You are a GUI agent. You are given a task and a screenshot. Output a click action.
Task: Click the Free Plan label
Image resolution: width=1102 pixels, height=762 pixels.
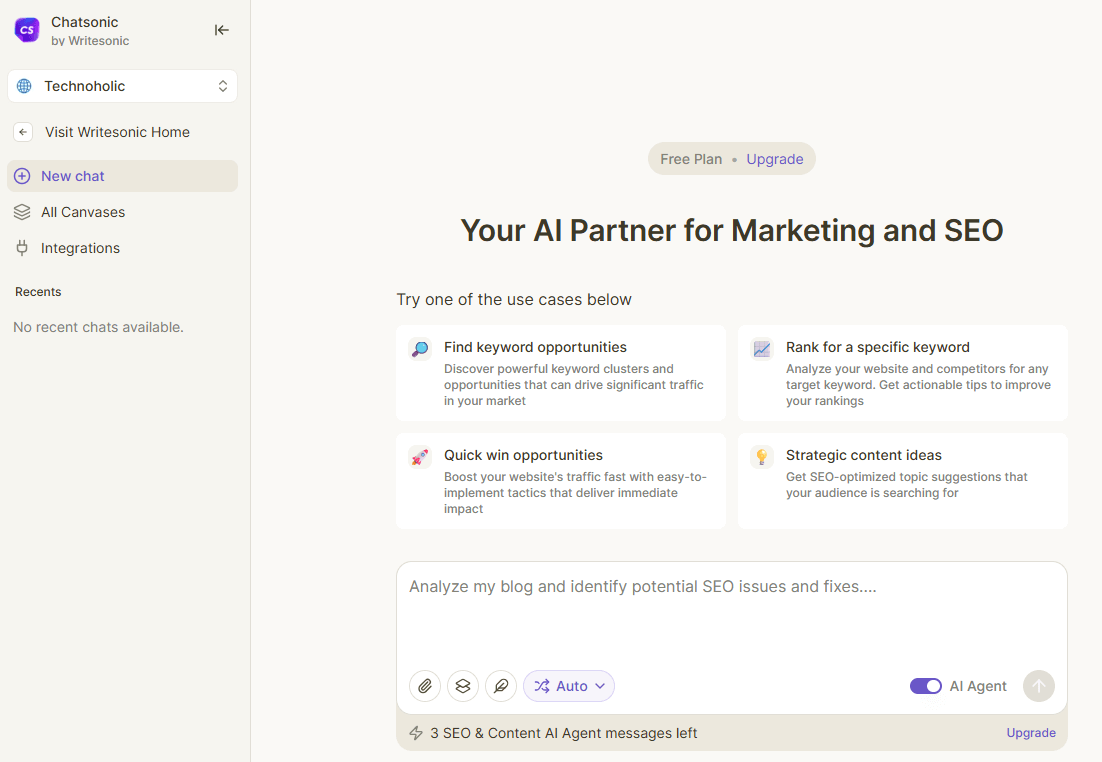click(691, 159)
